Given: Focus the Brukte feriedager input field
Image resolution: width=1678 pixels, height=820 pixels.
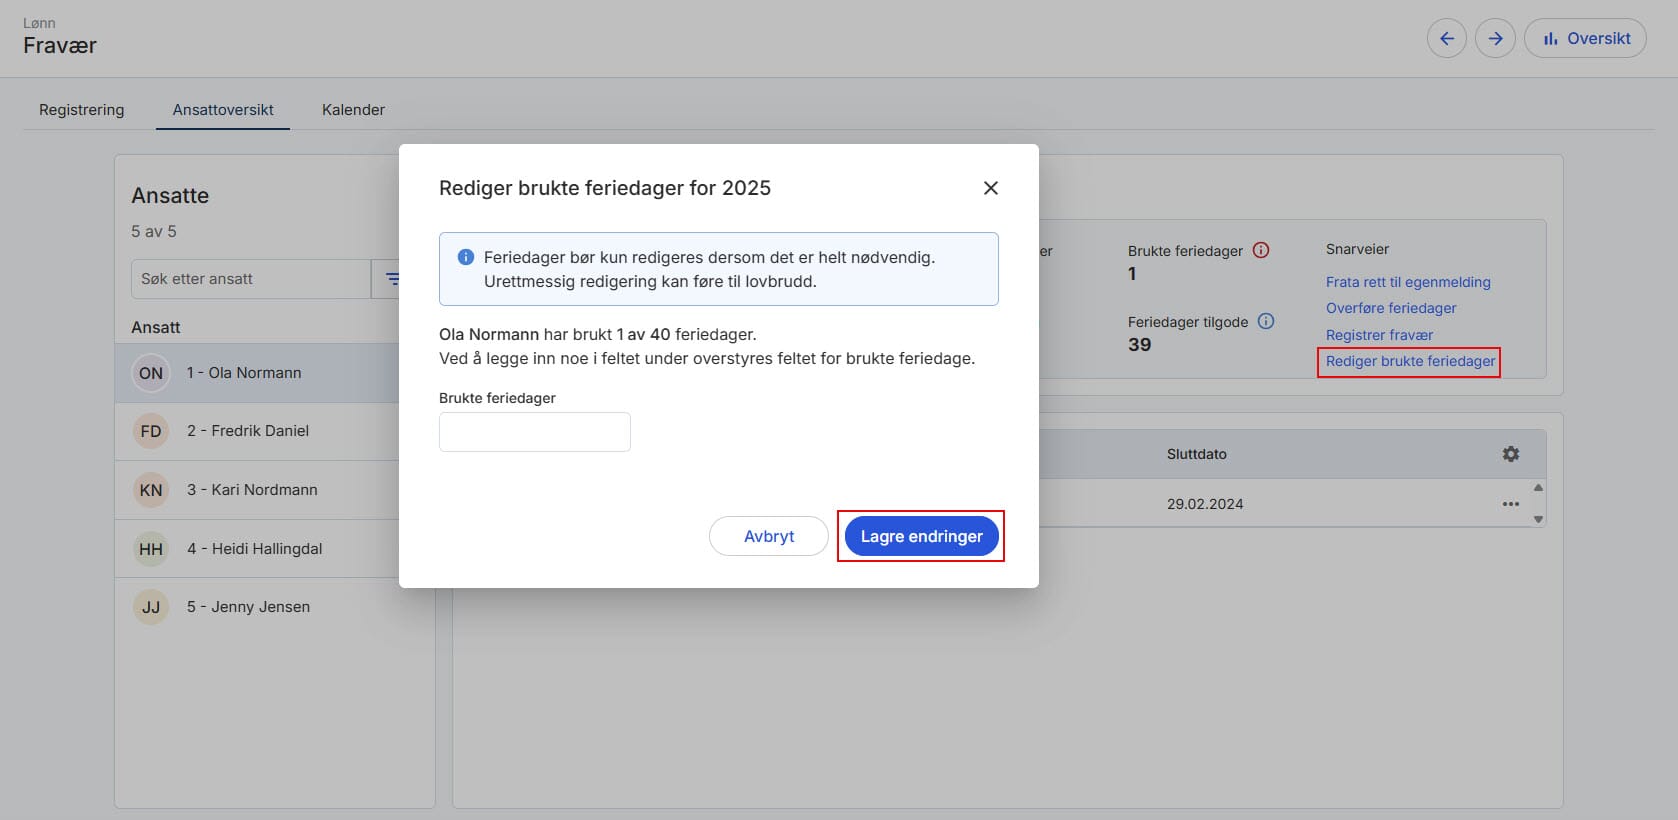Looking at the screenshot, I should (x=535, y=432).
